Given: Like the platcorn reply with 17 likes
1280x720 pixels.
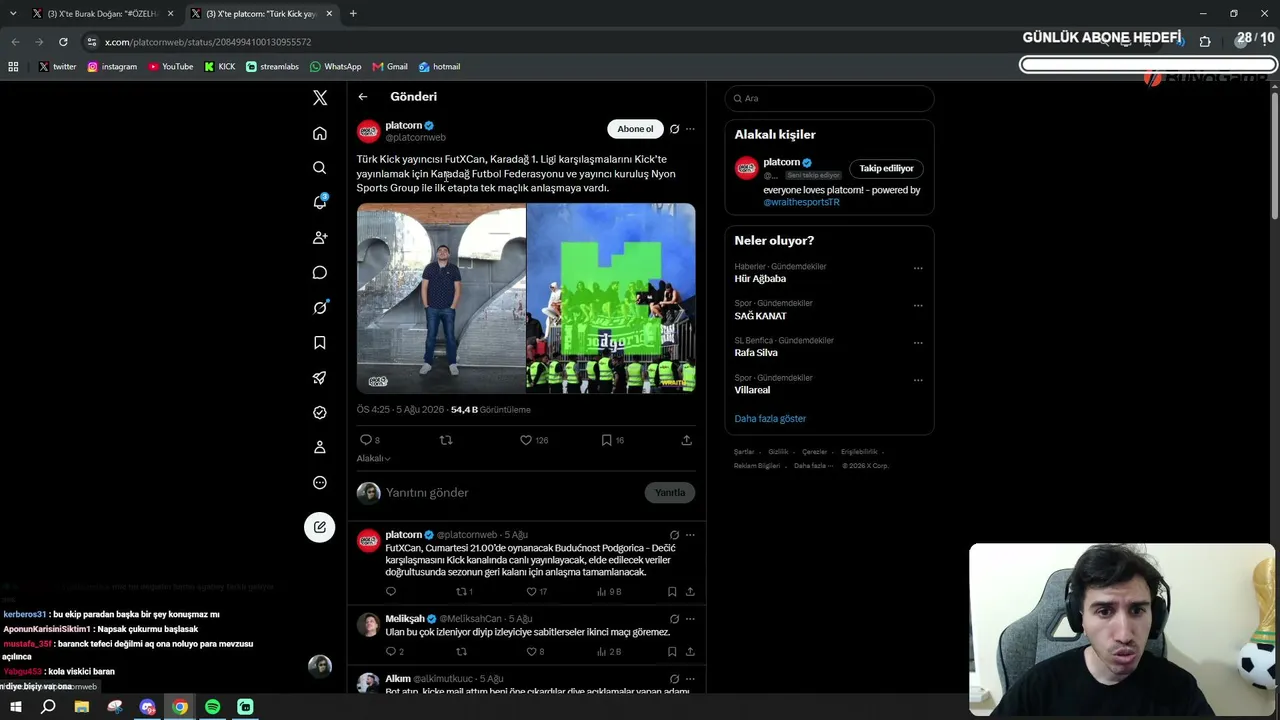Looking at the screenshot, I should coord(532,592).
